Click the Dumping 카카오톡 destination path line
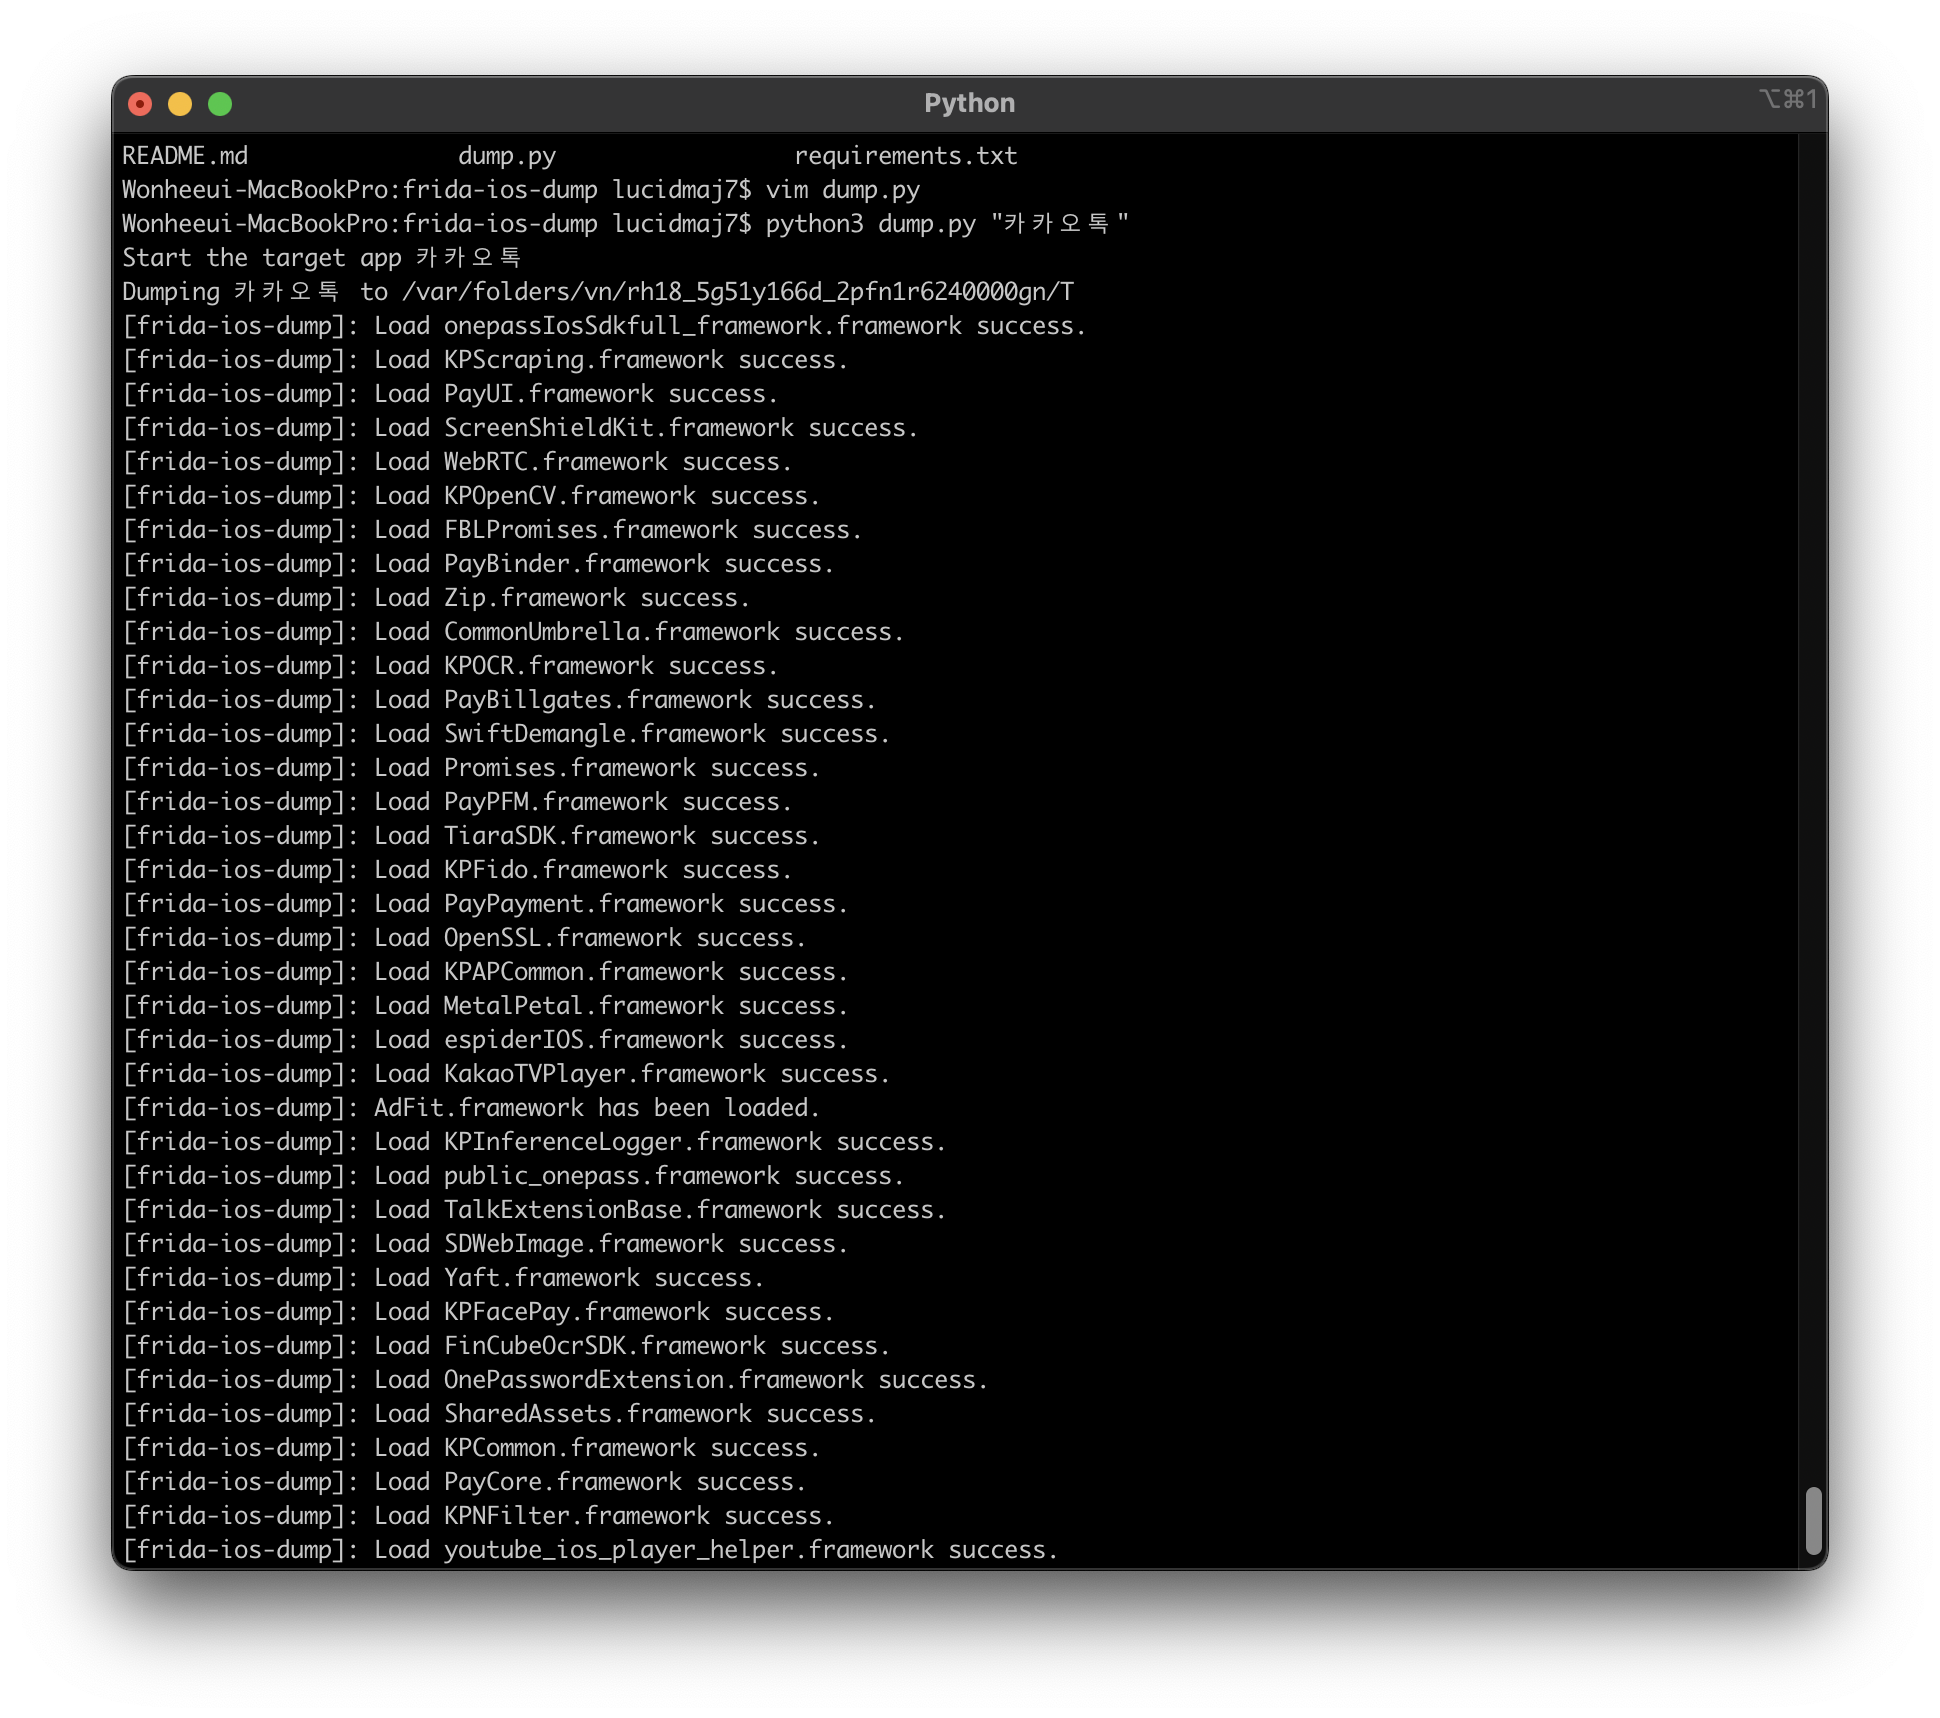 coord(597,292)
